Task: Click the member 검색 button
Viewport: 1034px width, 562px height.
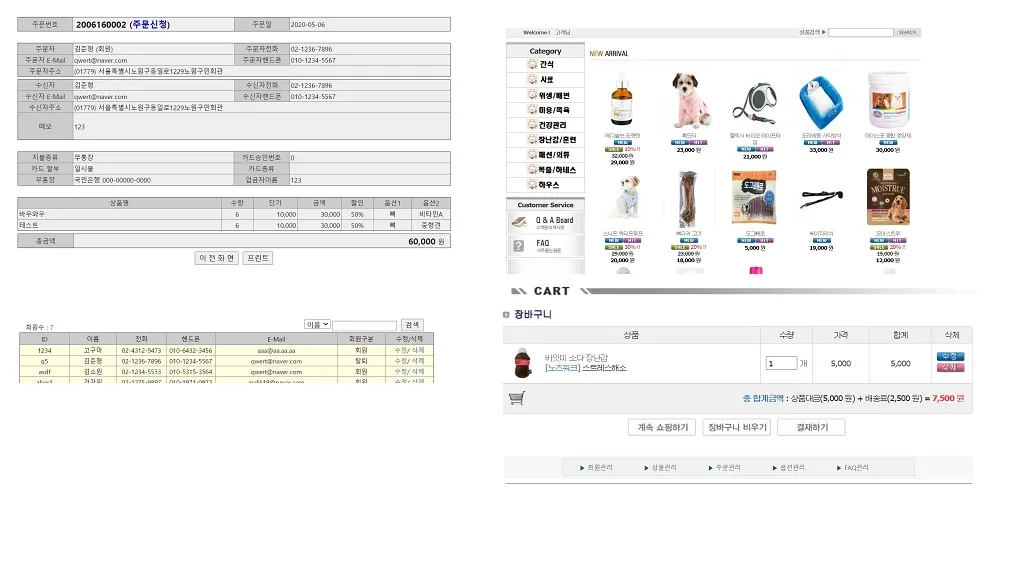Action: pos(412,325)
